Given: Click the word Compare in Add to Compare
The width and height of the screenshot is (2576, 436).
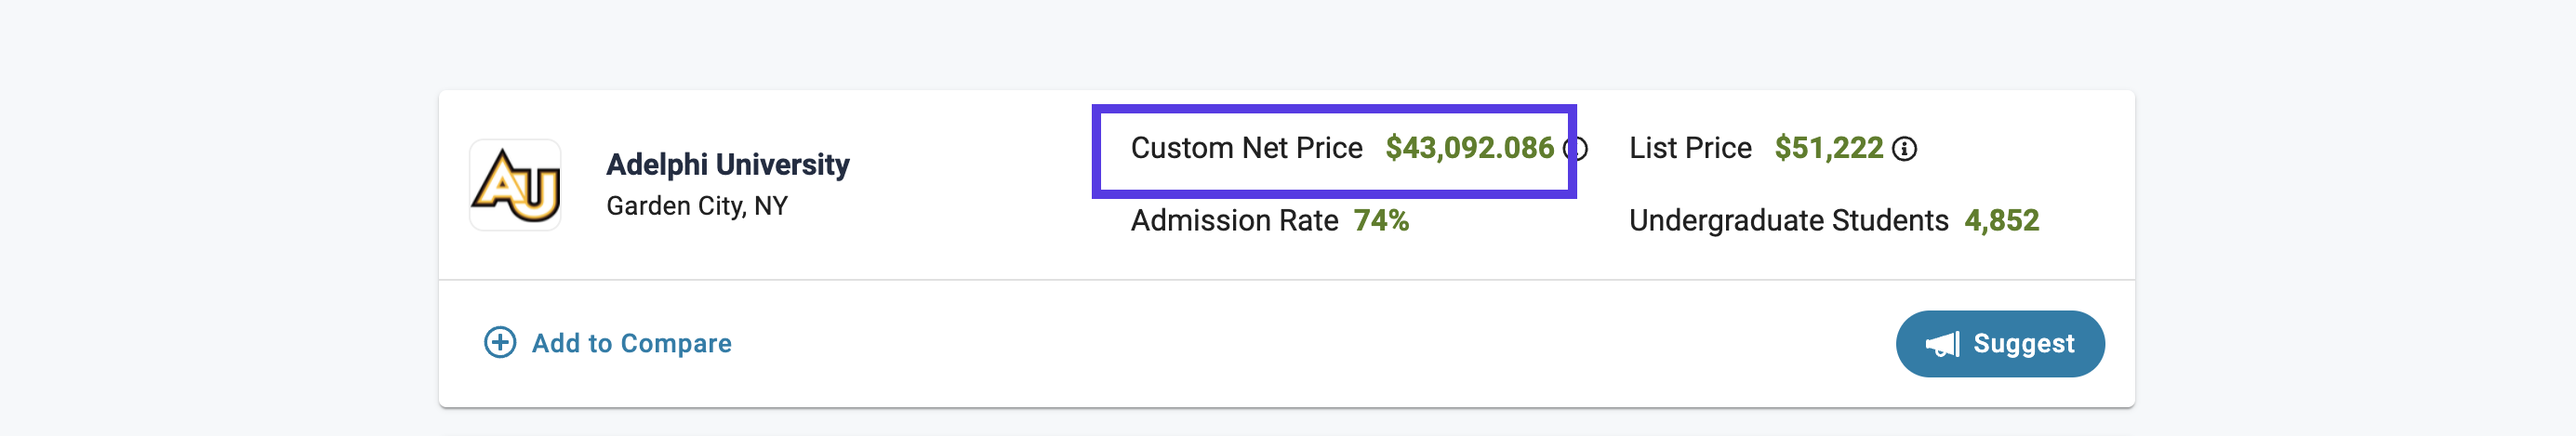Looking at the screenshot, I should pos(675,343).
